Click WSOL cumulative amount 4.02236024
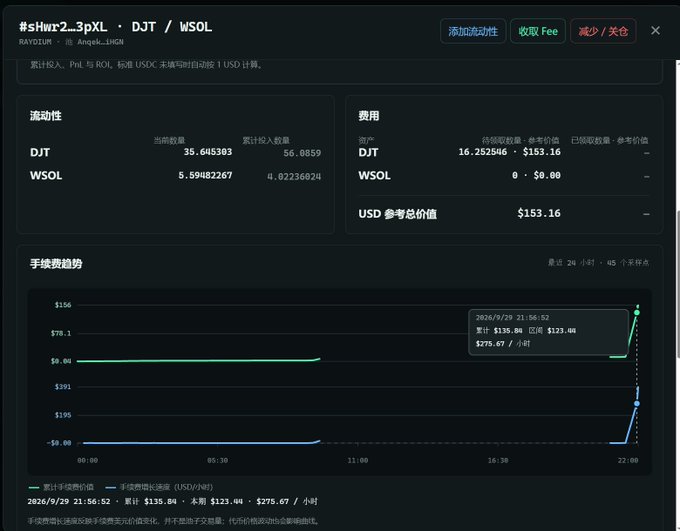This screenshot has height=531, width=680. pyautogui.click(x=294, y=177)
